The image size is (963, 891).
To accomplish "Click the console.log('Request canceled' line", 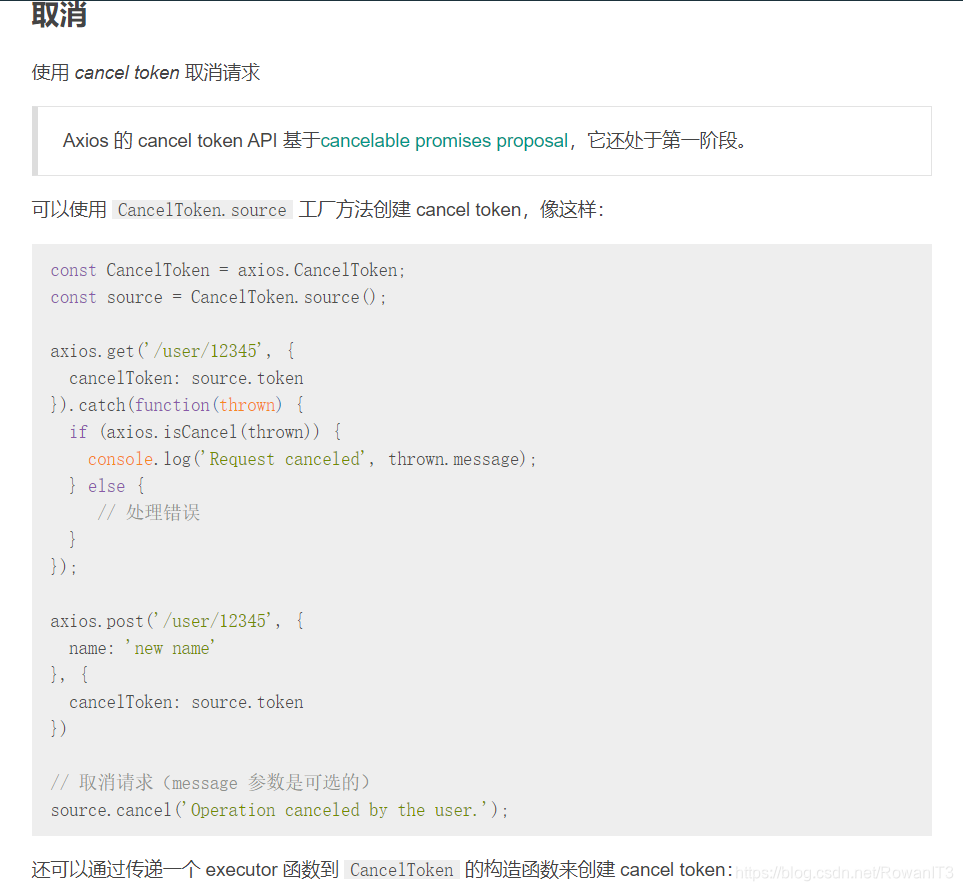I will (312, 459).
